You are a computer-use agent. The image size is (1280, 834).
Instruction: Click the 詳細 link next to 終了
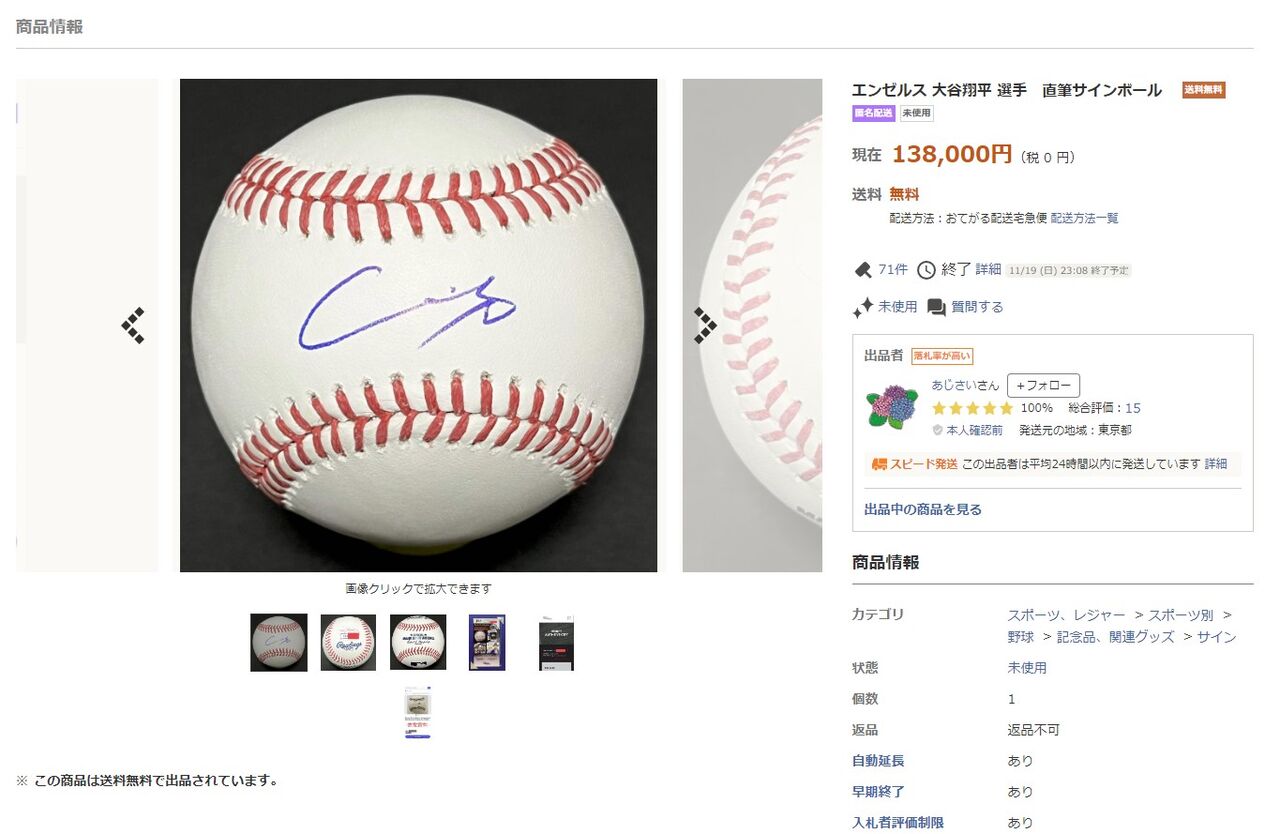pyautogui.click(x=988, y=270)
